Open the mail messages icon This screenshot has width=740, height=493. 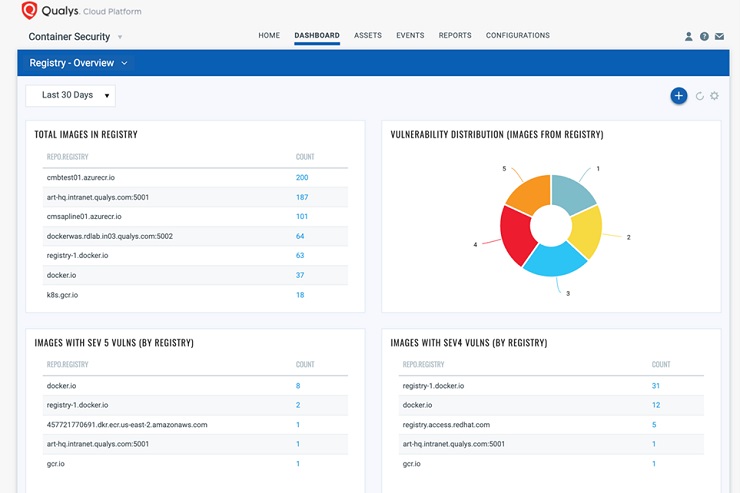[719, 37]
